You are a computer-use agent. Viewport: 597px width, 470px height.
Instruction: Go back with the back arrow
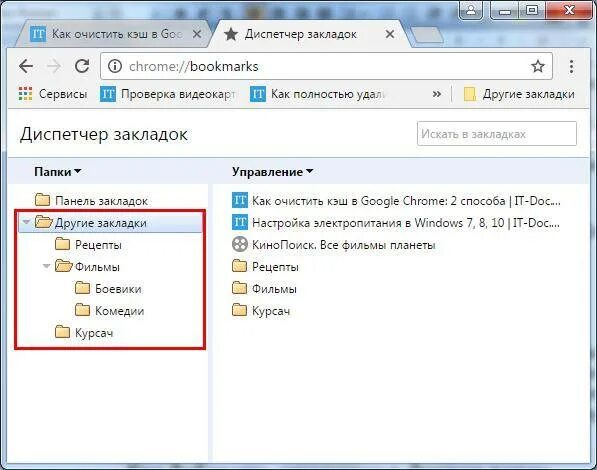click(x=26, y=66)
